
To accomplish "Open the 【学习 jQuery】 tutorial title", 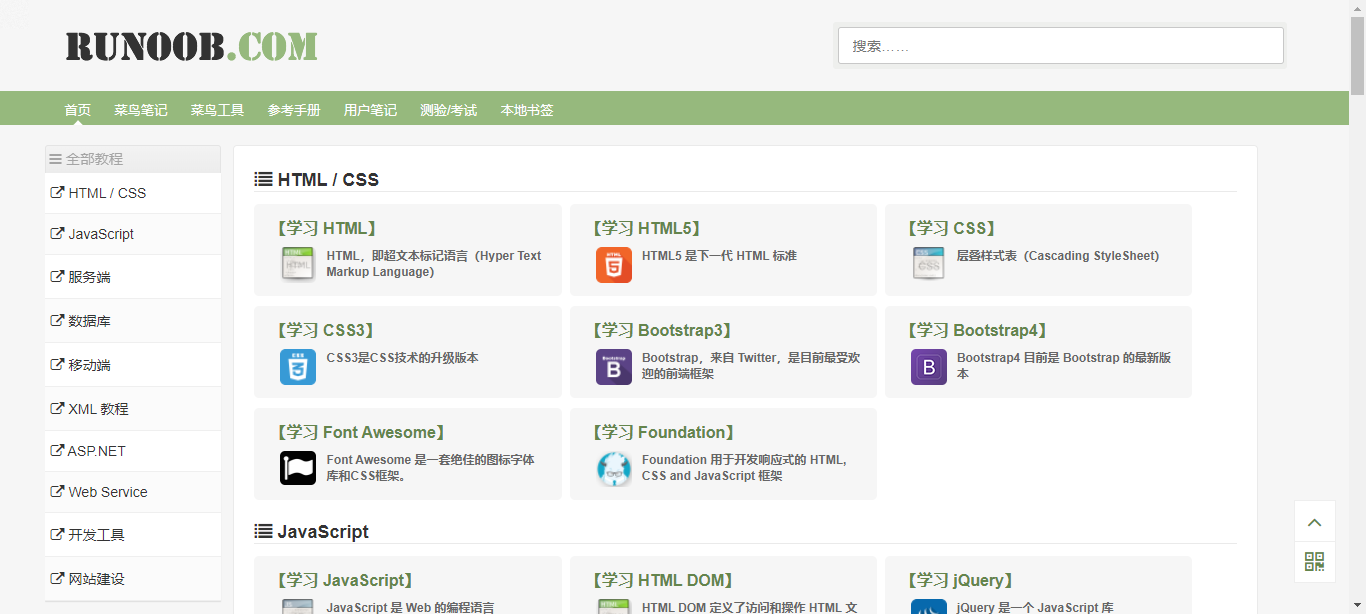I will coord(961,580).
